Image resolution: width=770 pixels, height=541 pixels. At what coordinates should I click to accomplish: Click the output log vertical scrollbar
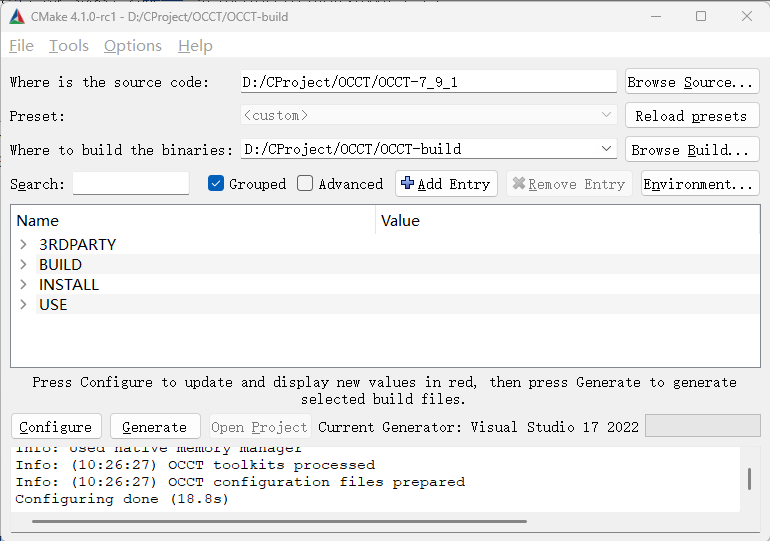point(749,479)
